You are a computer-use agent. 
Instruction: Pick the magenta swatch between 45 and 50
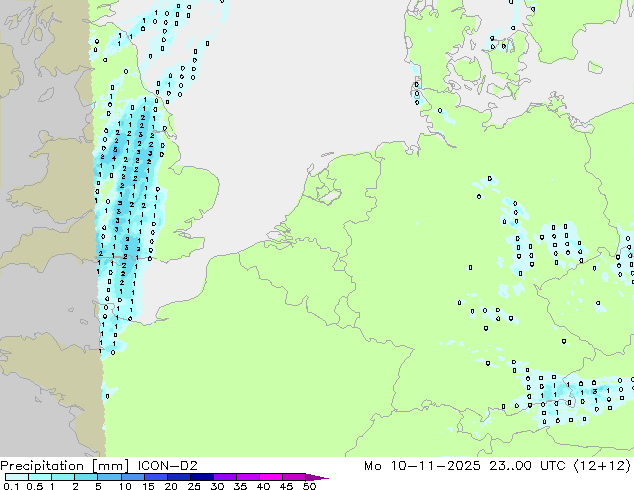(294, 477)
